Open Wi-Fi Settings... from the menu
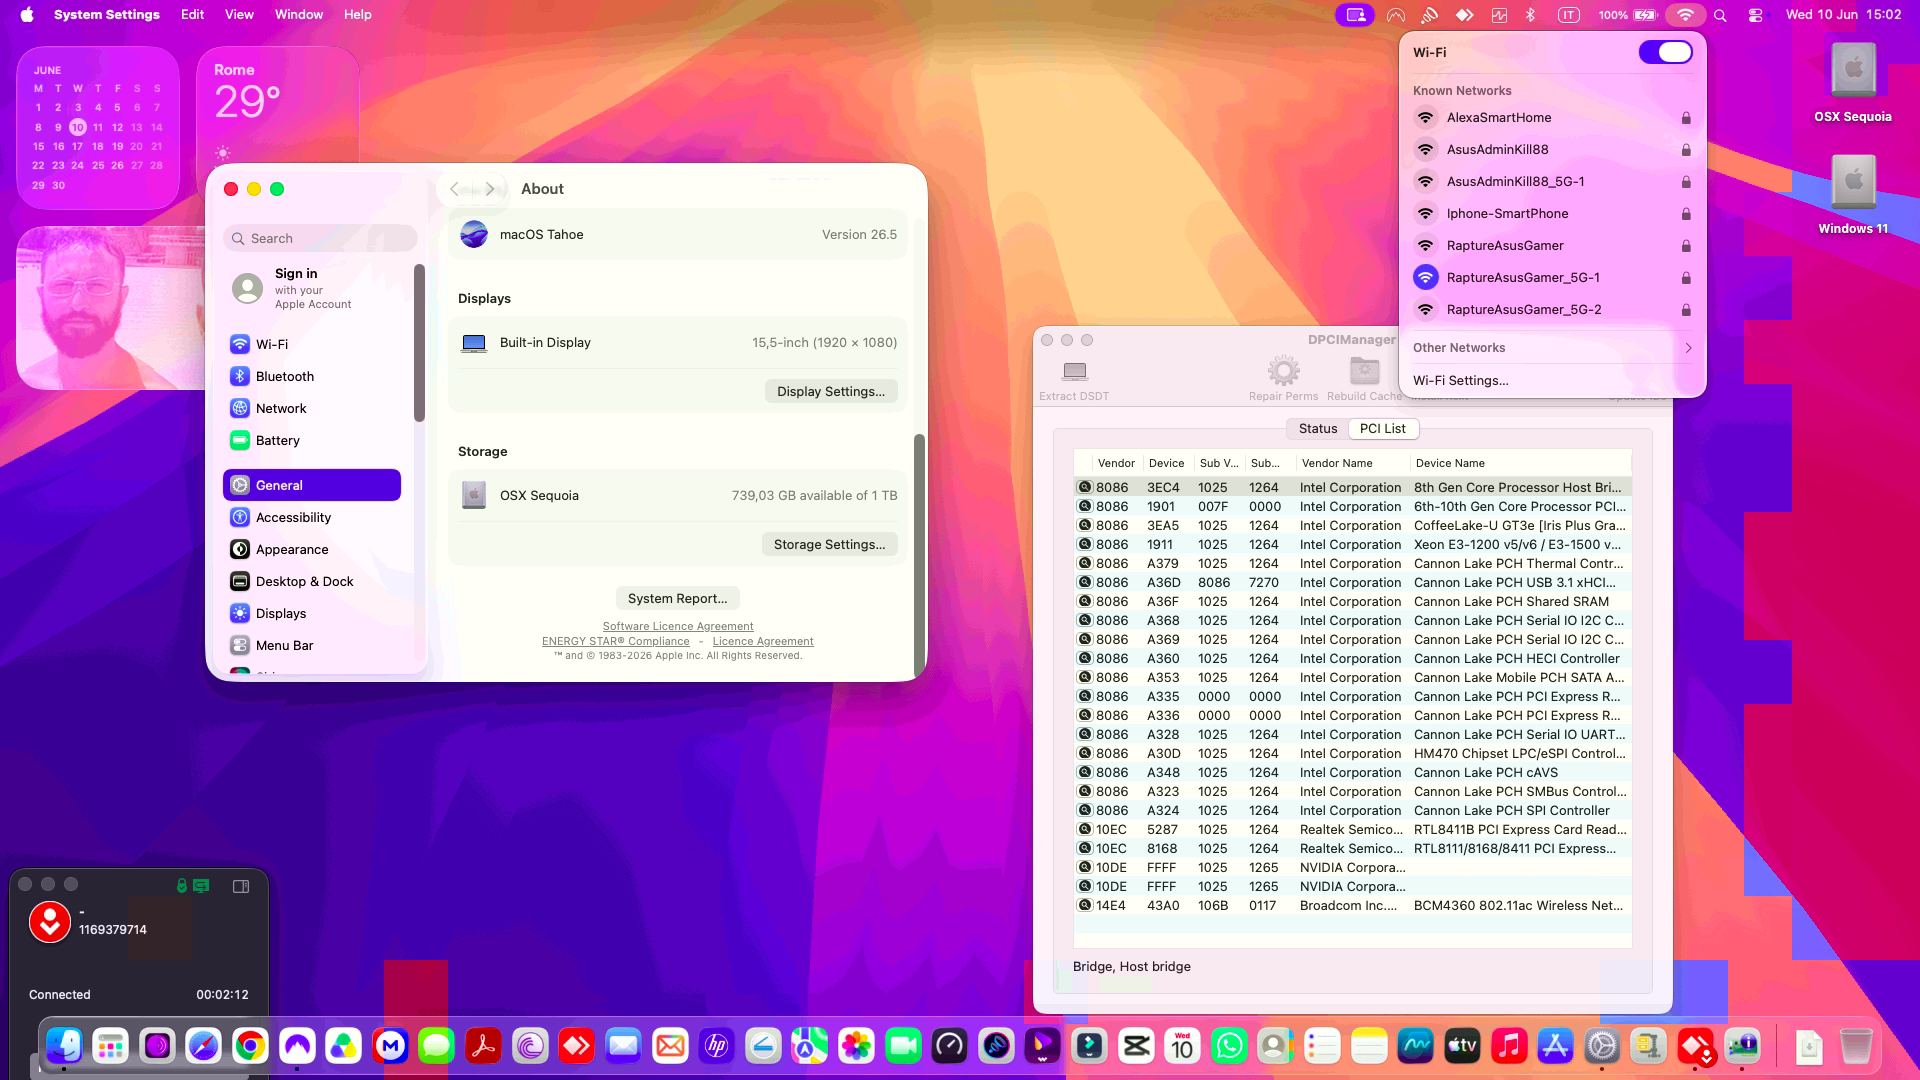Image resolution: width=1920 pixels, height=1080 pixels. (x=1460, y=380)
